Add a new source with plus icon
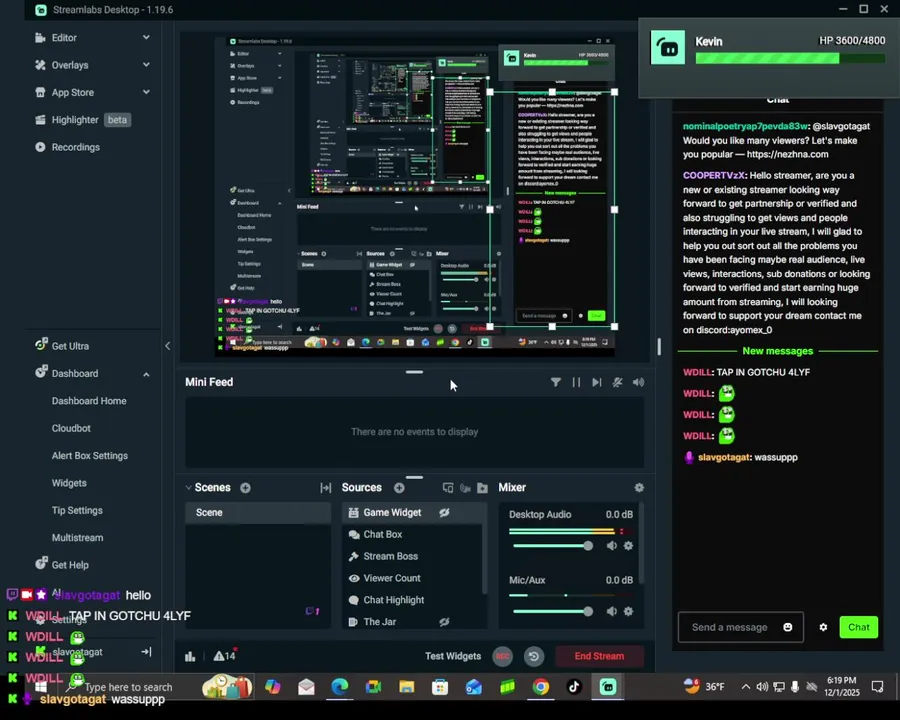Viewport: 900px width, 720px height. point(399,488)
